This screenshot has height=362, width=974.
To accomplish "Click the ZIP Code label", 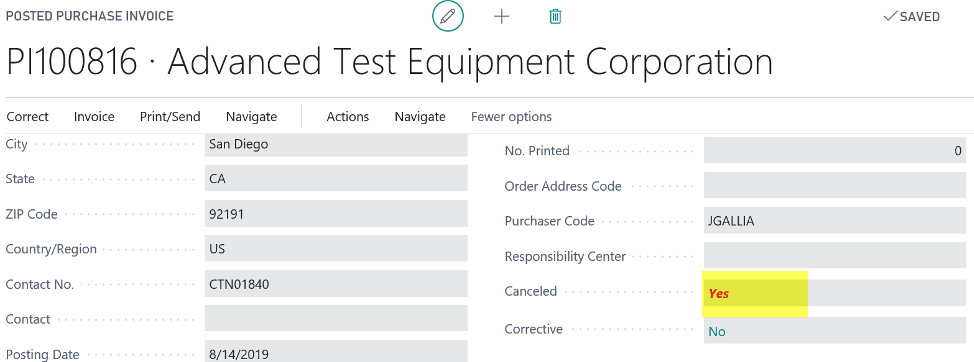I will [x=31, y=214].
